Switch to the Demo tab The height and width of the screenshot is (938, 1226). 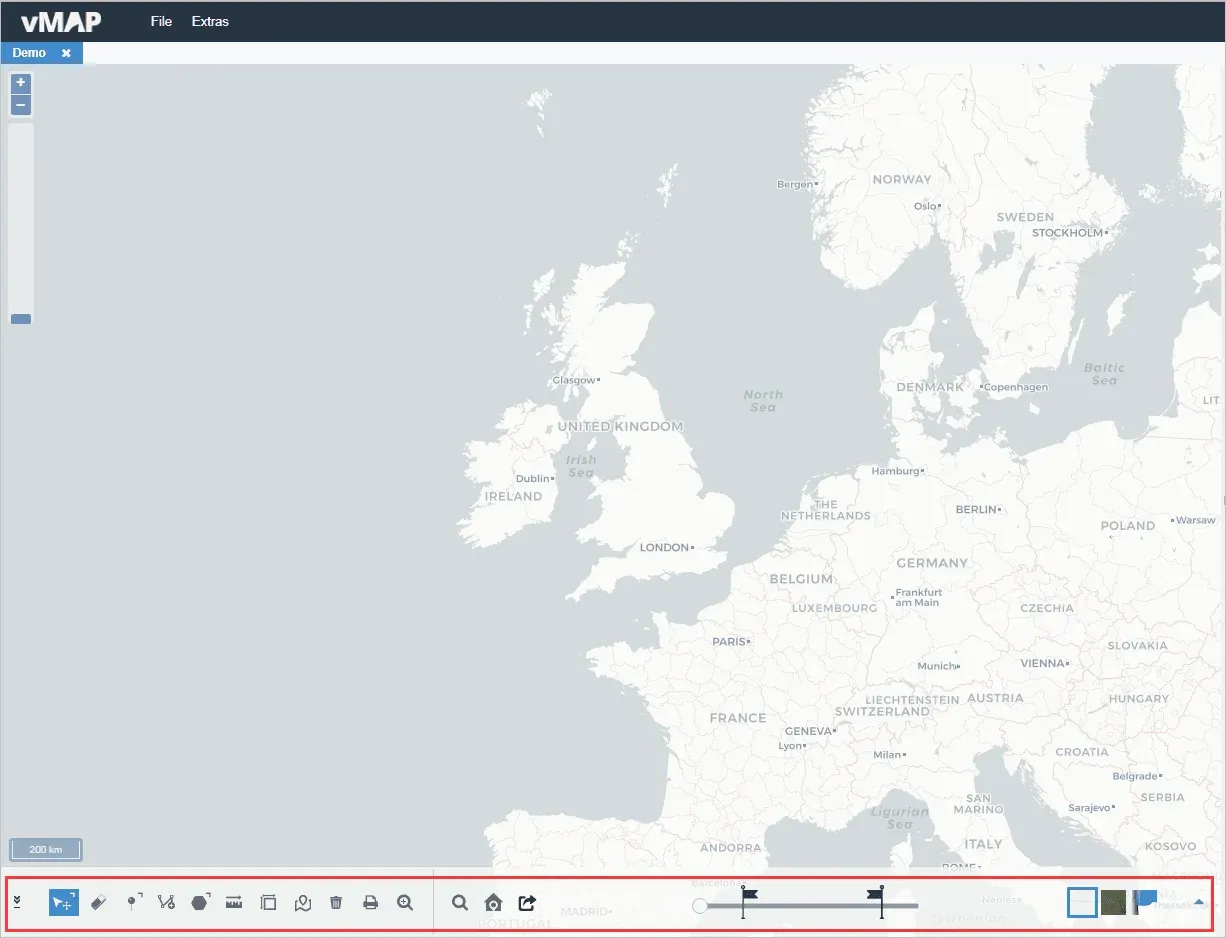pyautogui.click(x=29, y=53)
